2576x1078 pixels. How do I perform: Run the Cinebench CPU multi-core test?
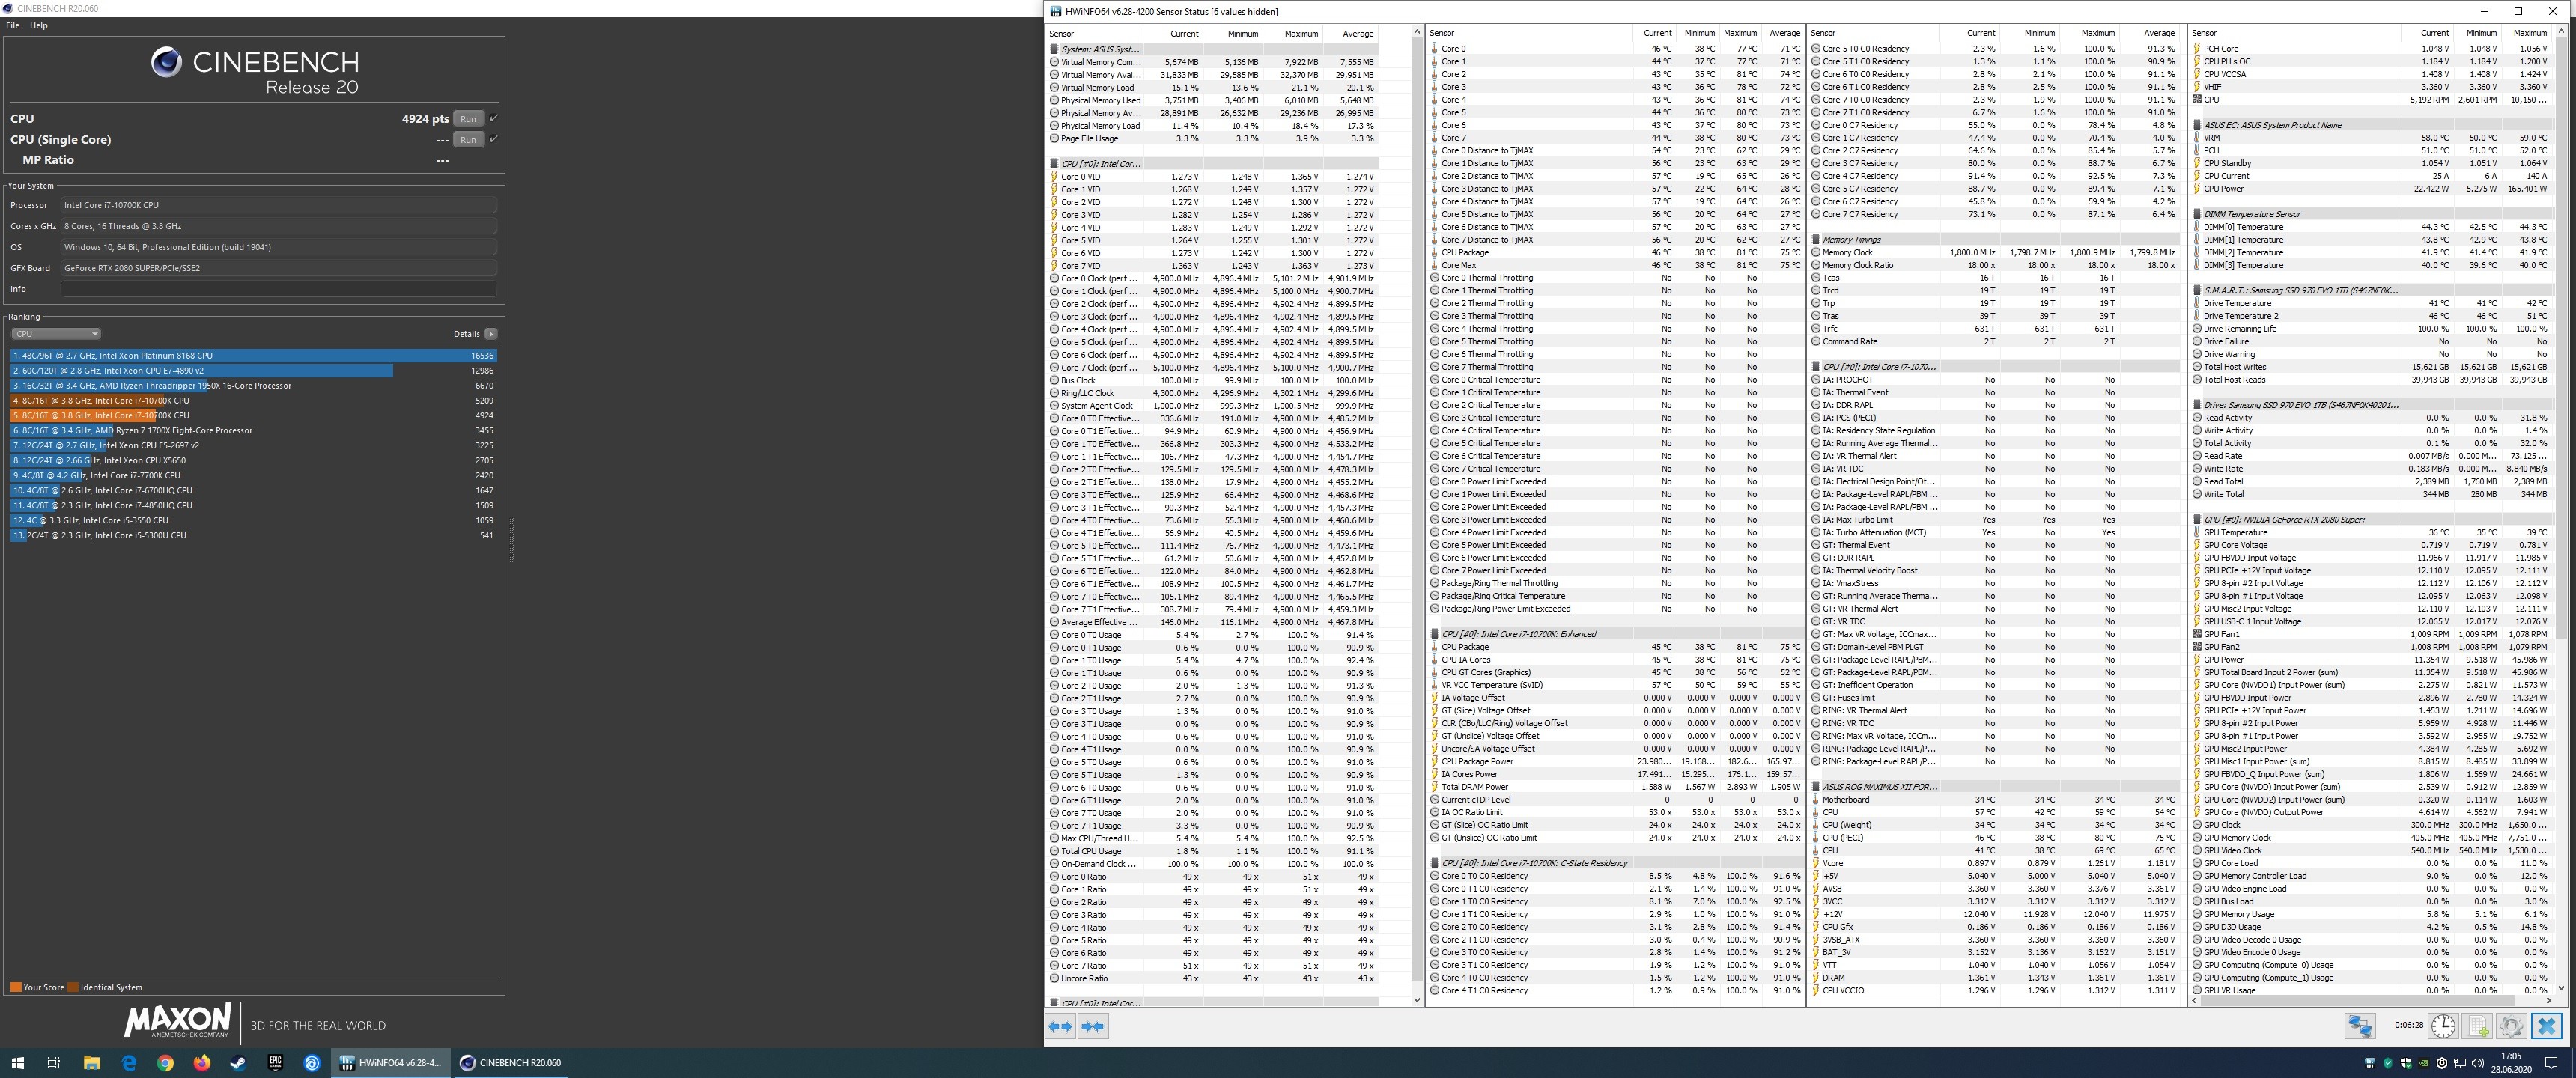[468, 118]
